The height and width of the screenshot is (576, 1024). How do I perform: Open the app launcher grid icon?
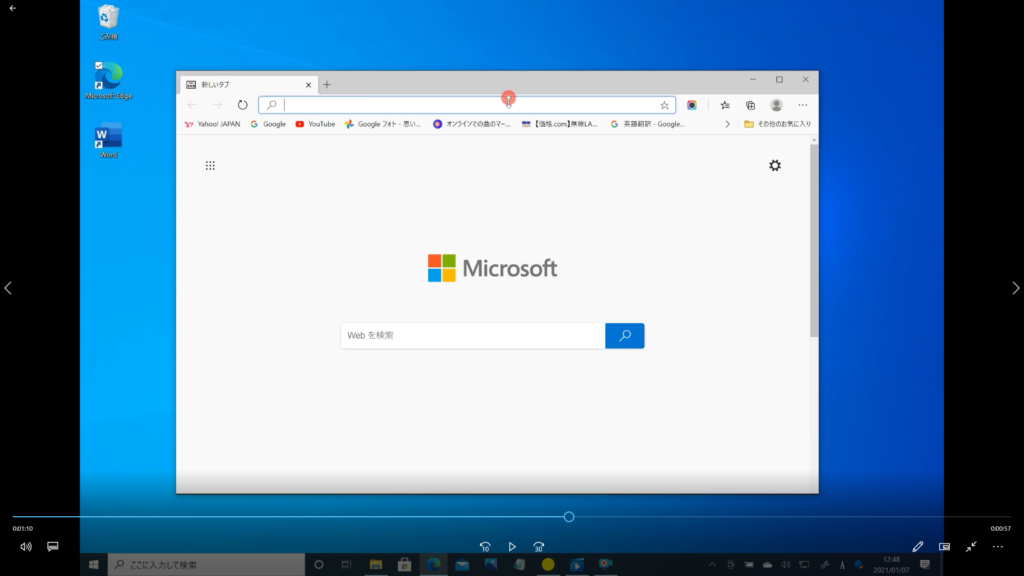210,166
